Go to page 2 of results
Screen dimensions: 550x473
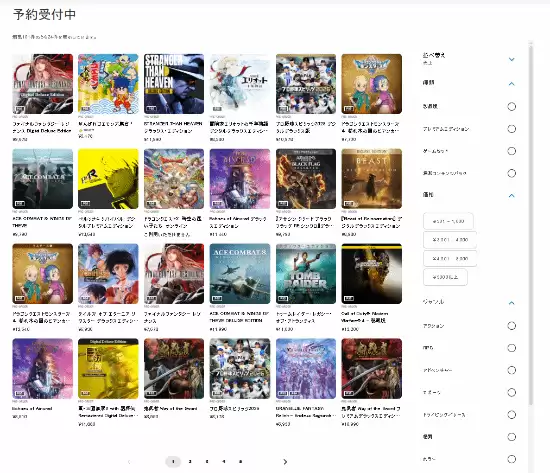(190, 461)
